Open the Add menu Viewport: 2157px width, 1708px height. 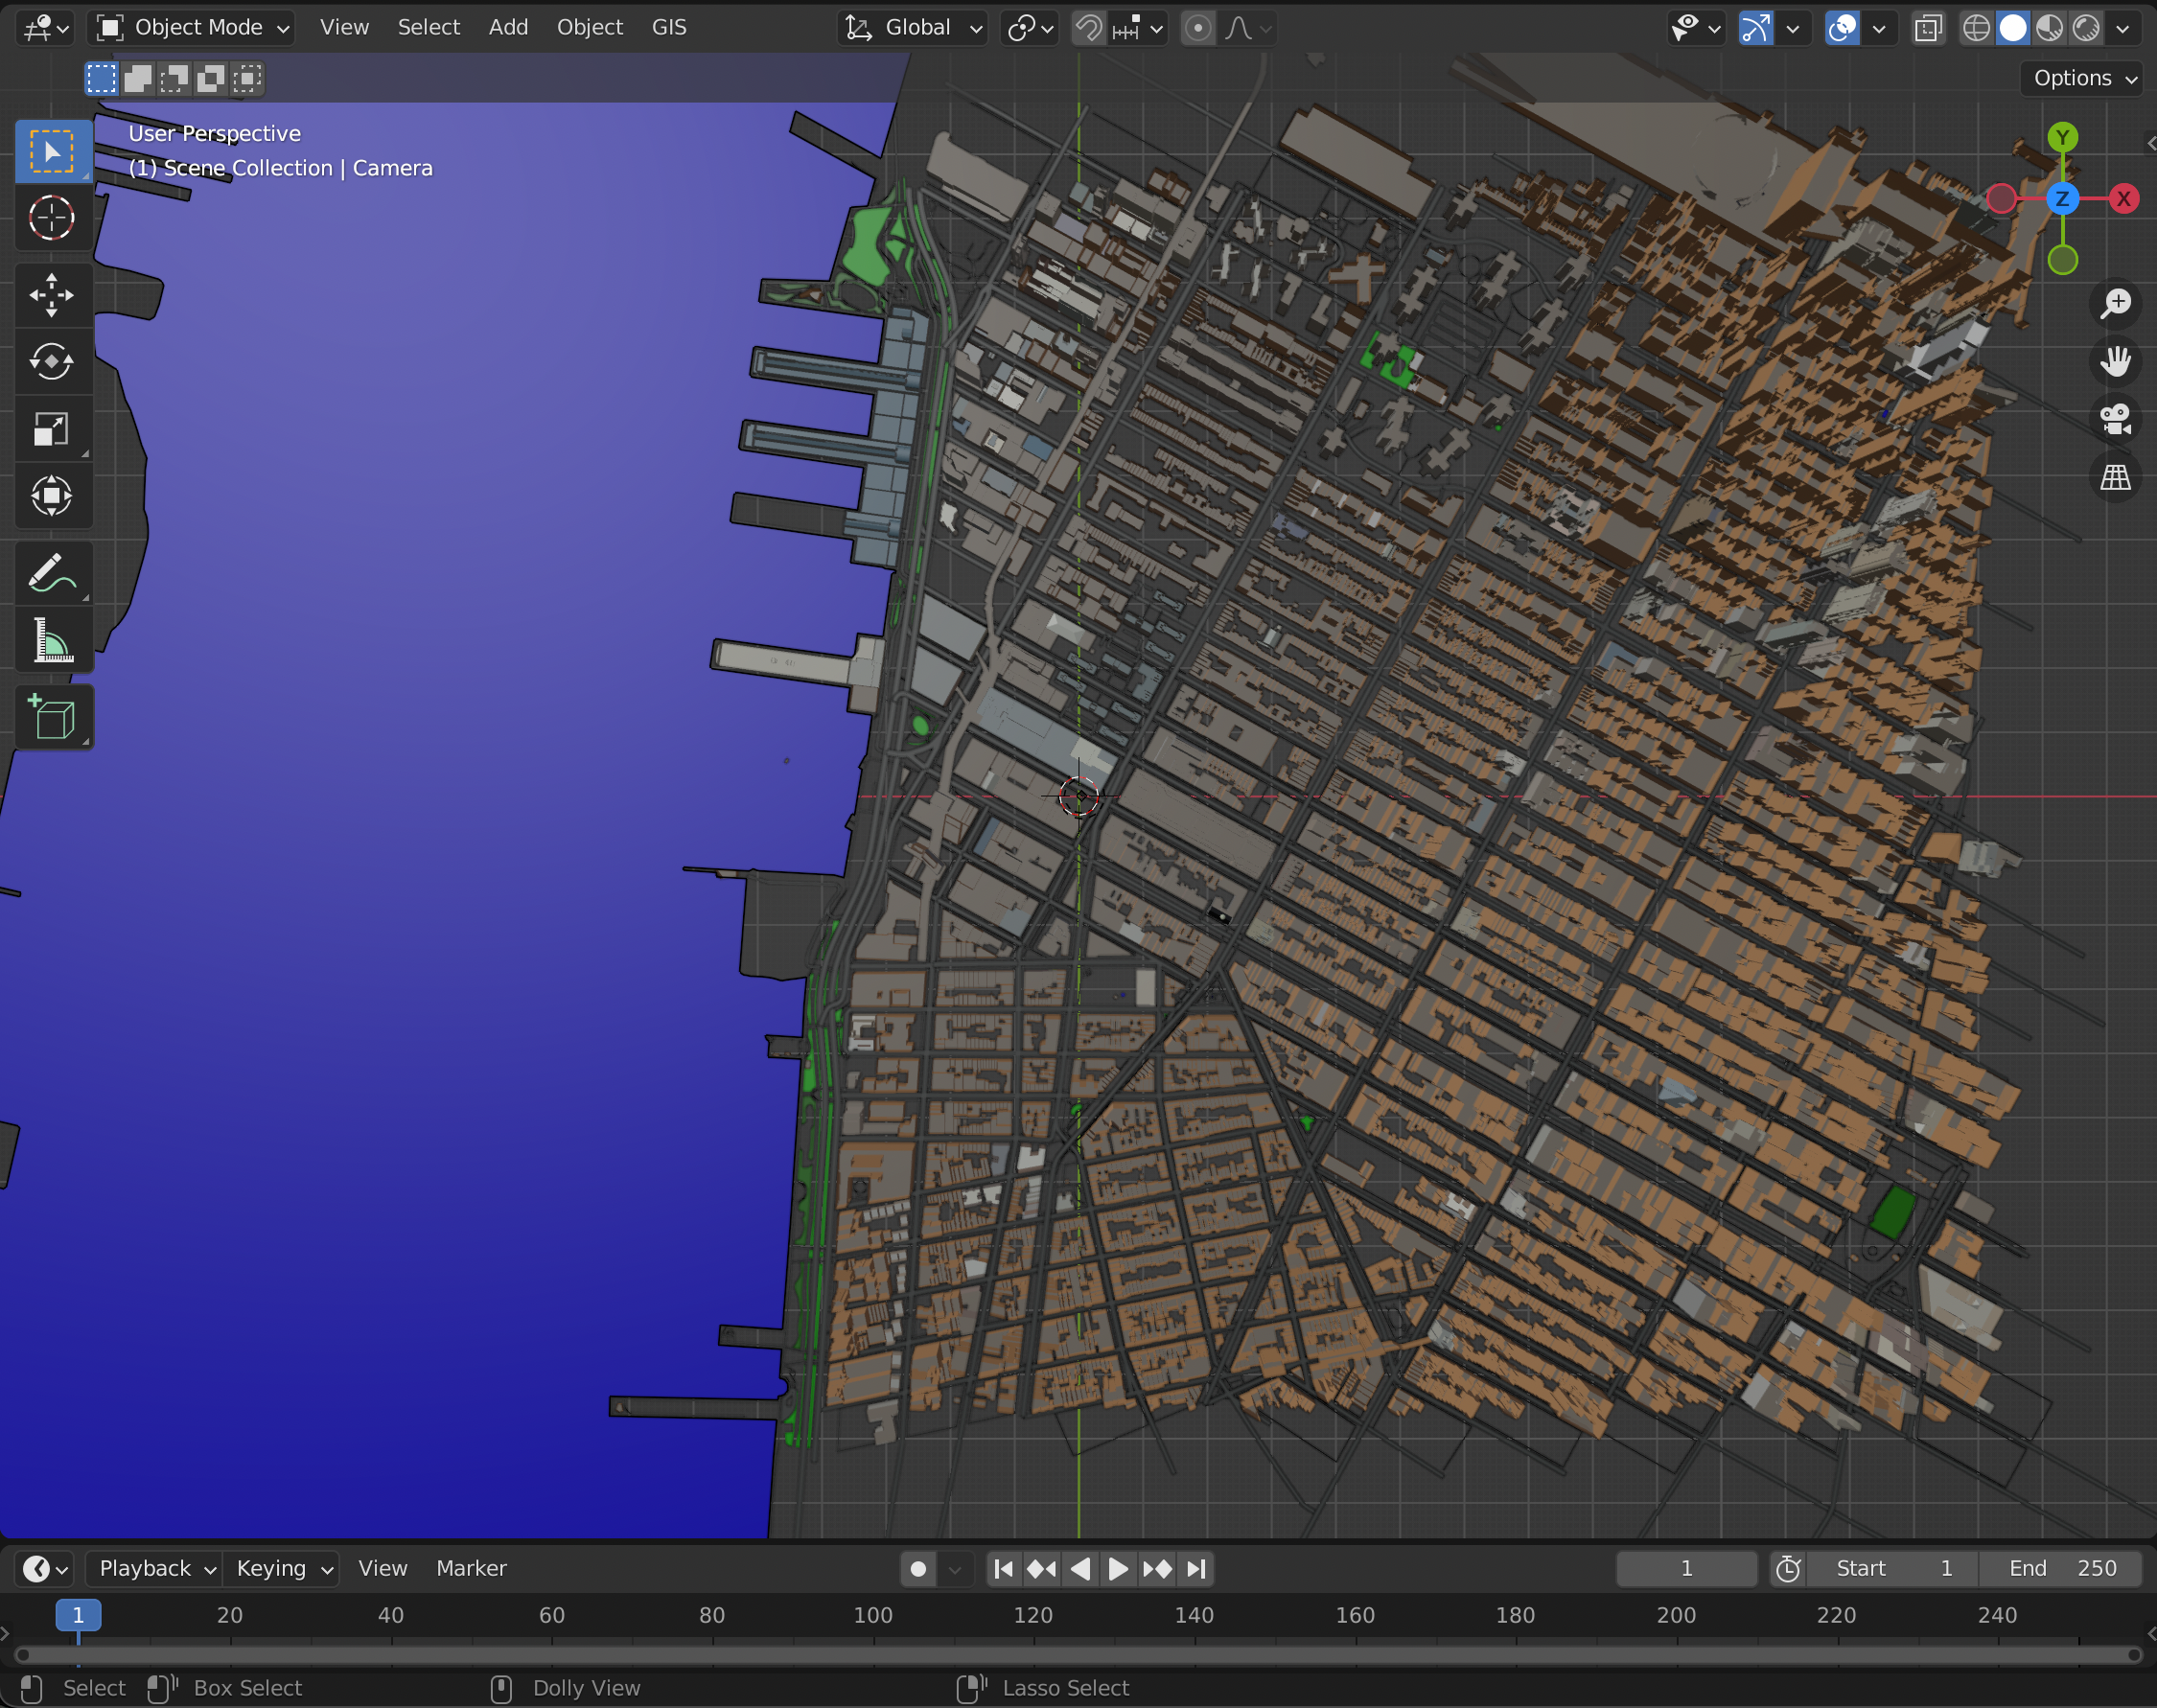coord(508,28)
